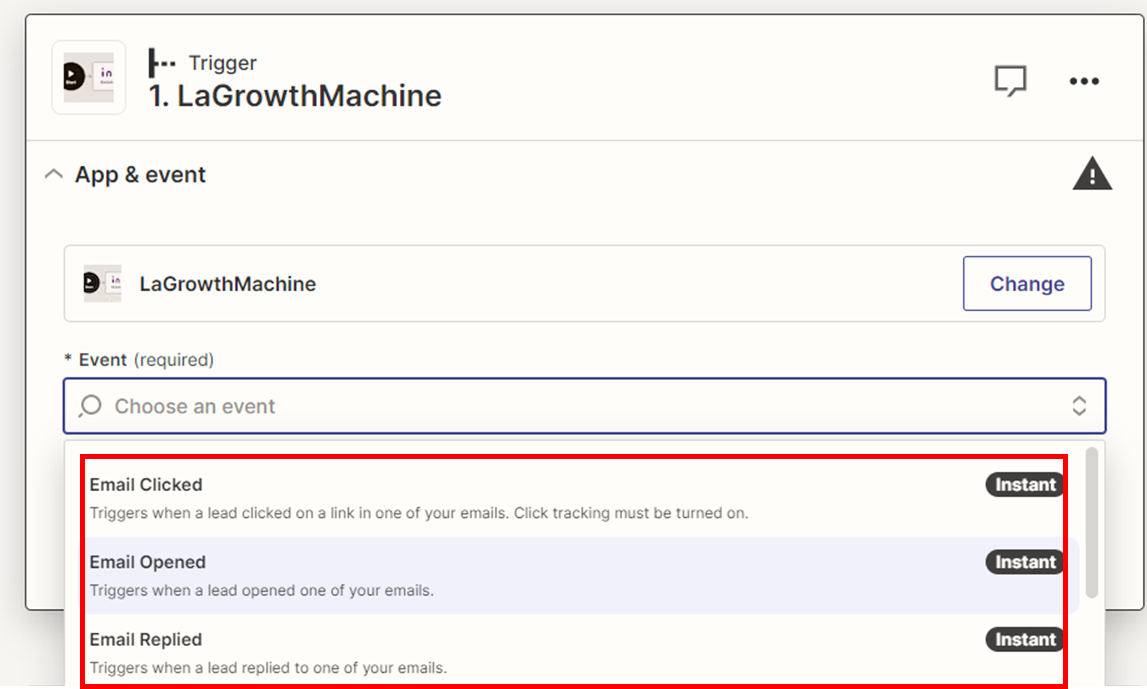Toggle the event dropdown up-down arrows
The image size is (1147, 689).
point(1079,406)
